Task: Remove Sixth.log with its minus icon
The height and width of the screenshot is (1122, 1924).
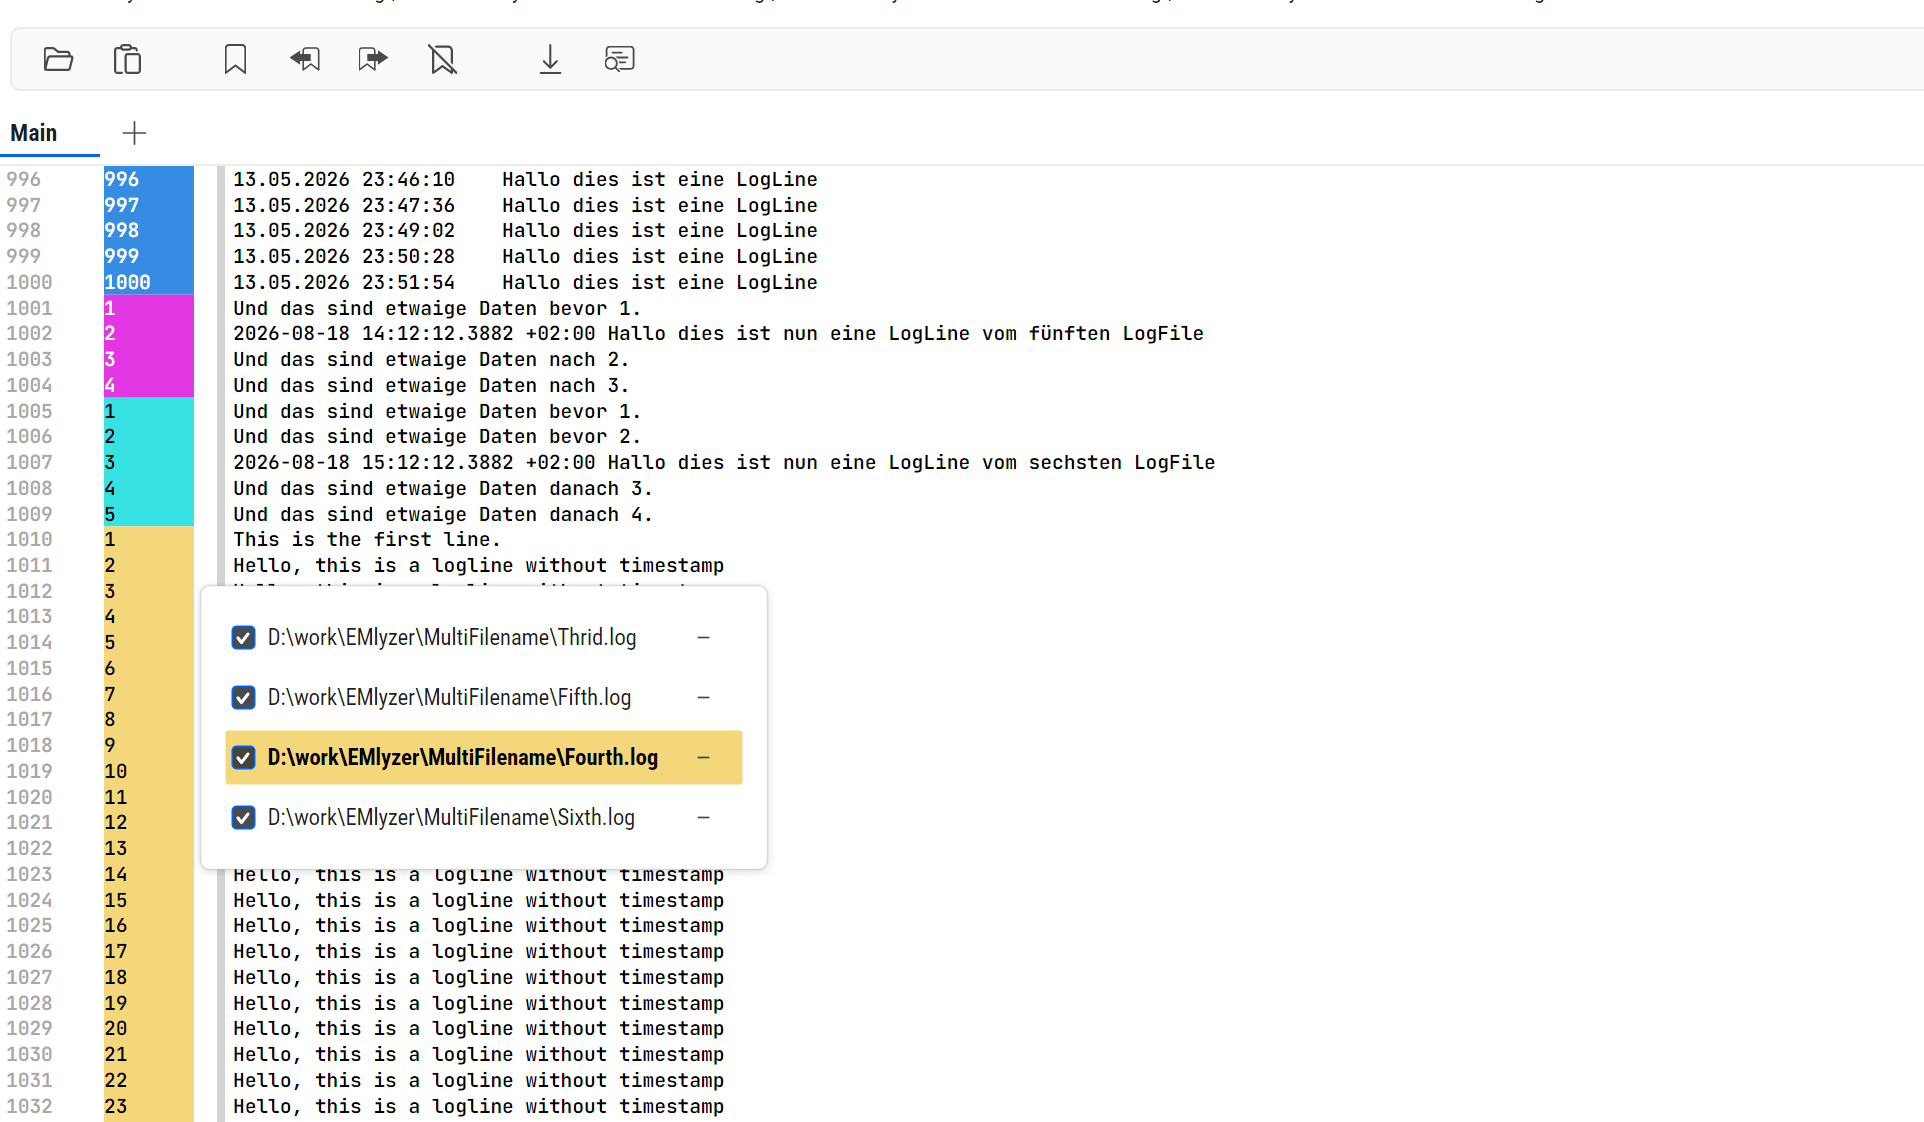Action: coord(703,817)
